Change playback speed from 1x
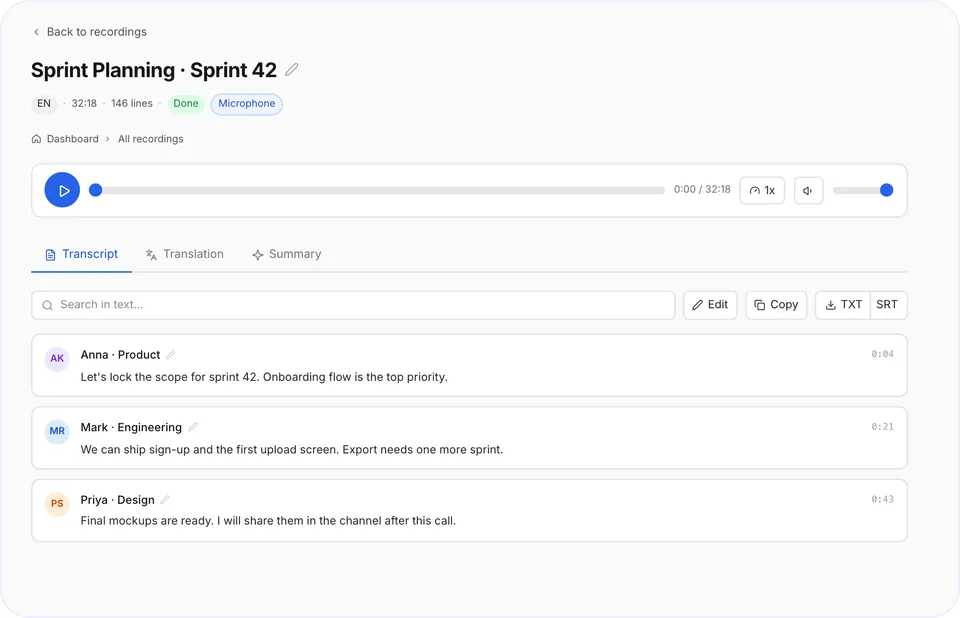Viewport: 960px width, 618px height. click(x=762, y=190)
